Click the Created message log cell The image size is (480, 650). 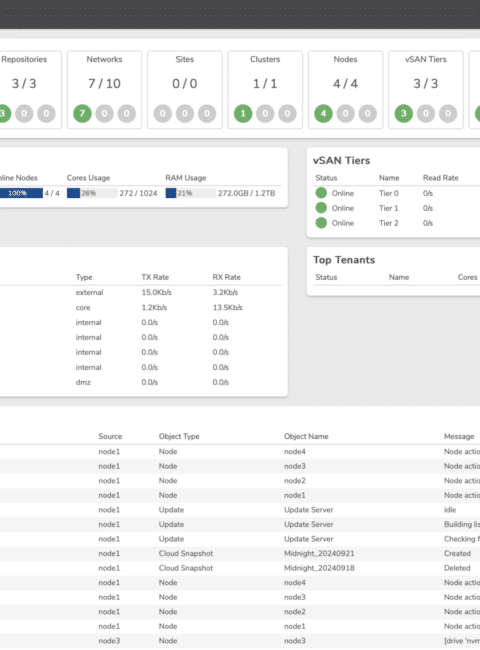coord(457,553)
